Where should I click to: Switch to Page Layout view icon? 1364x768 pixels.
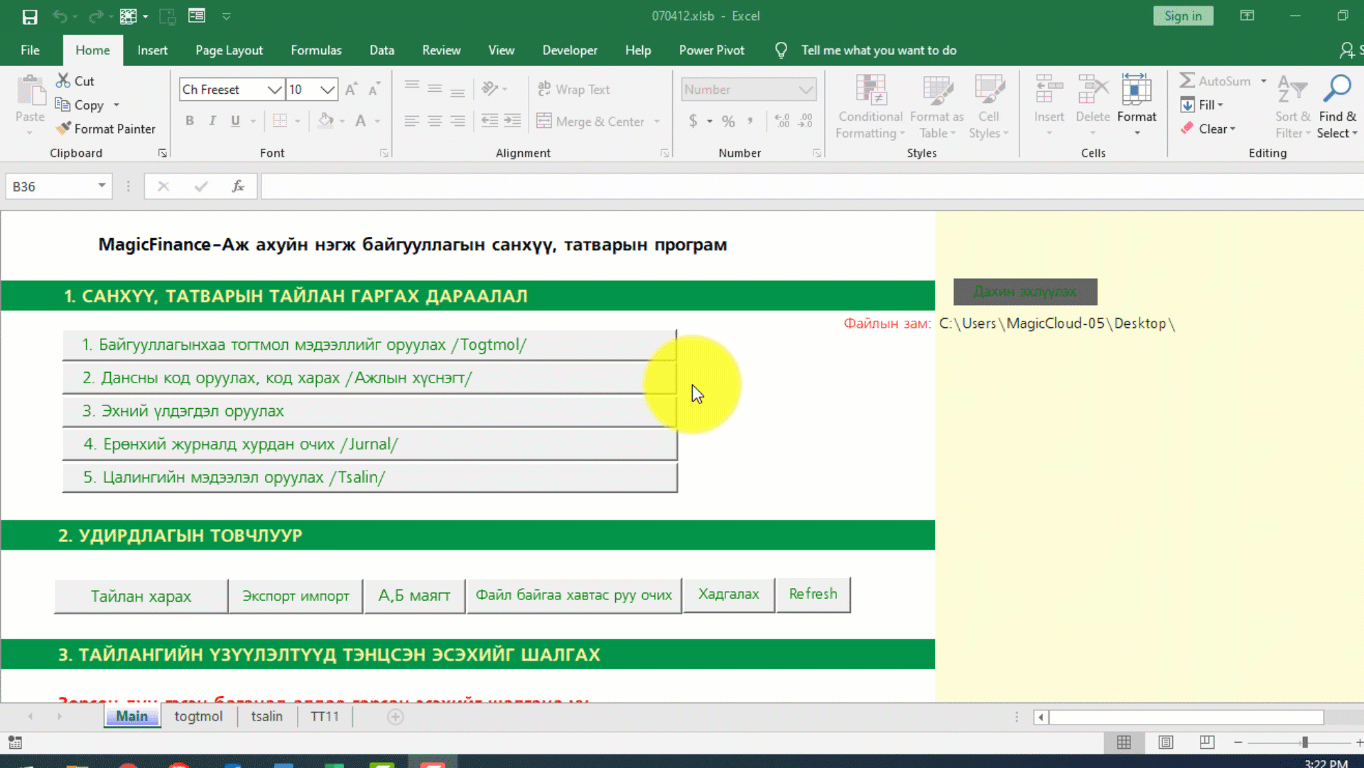coord(1165,742)
